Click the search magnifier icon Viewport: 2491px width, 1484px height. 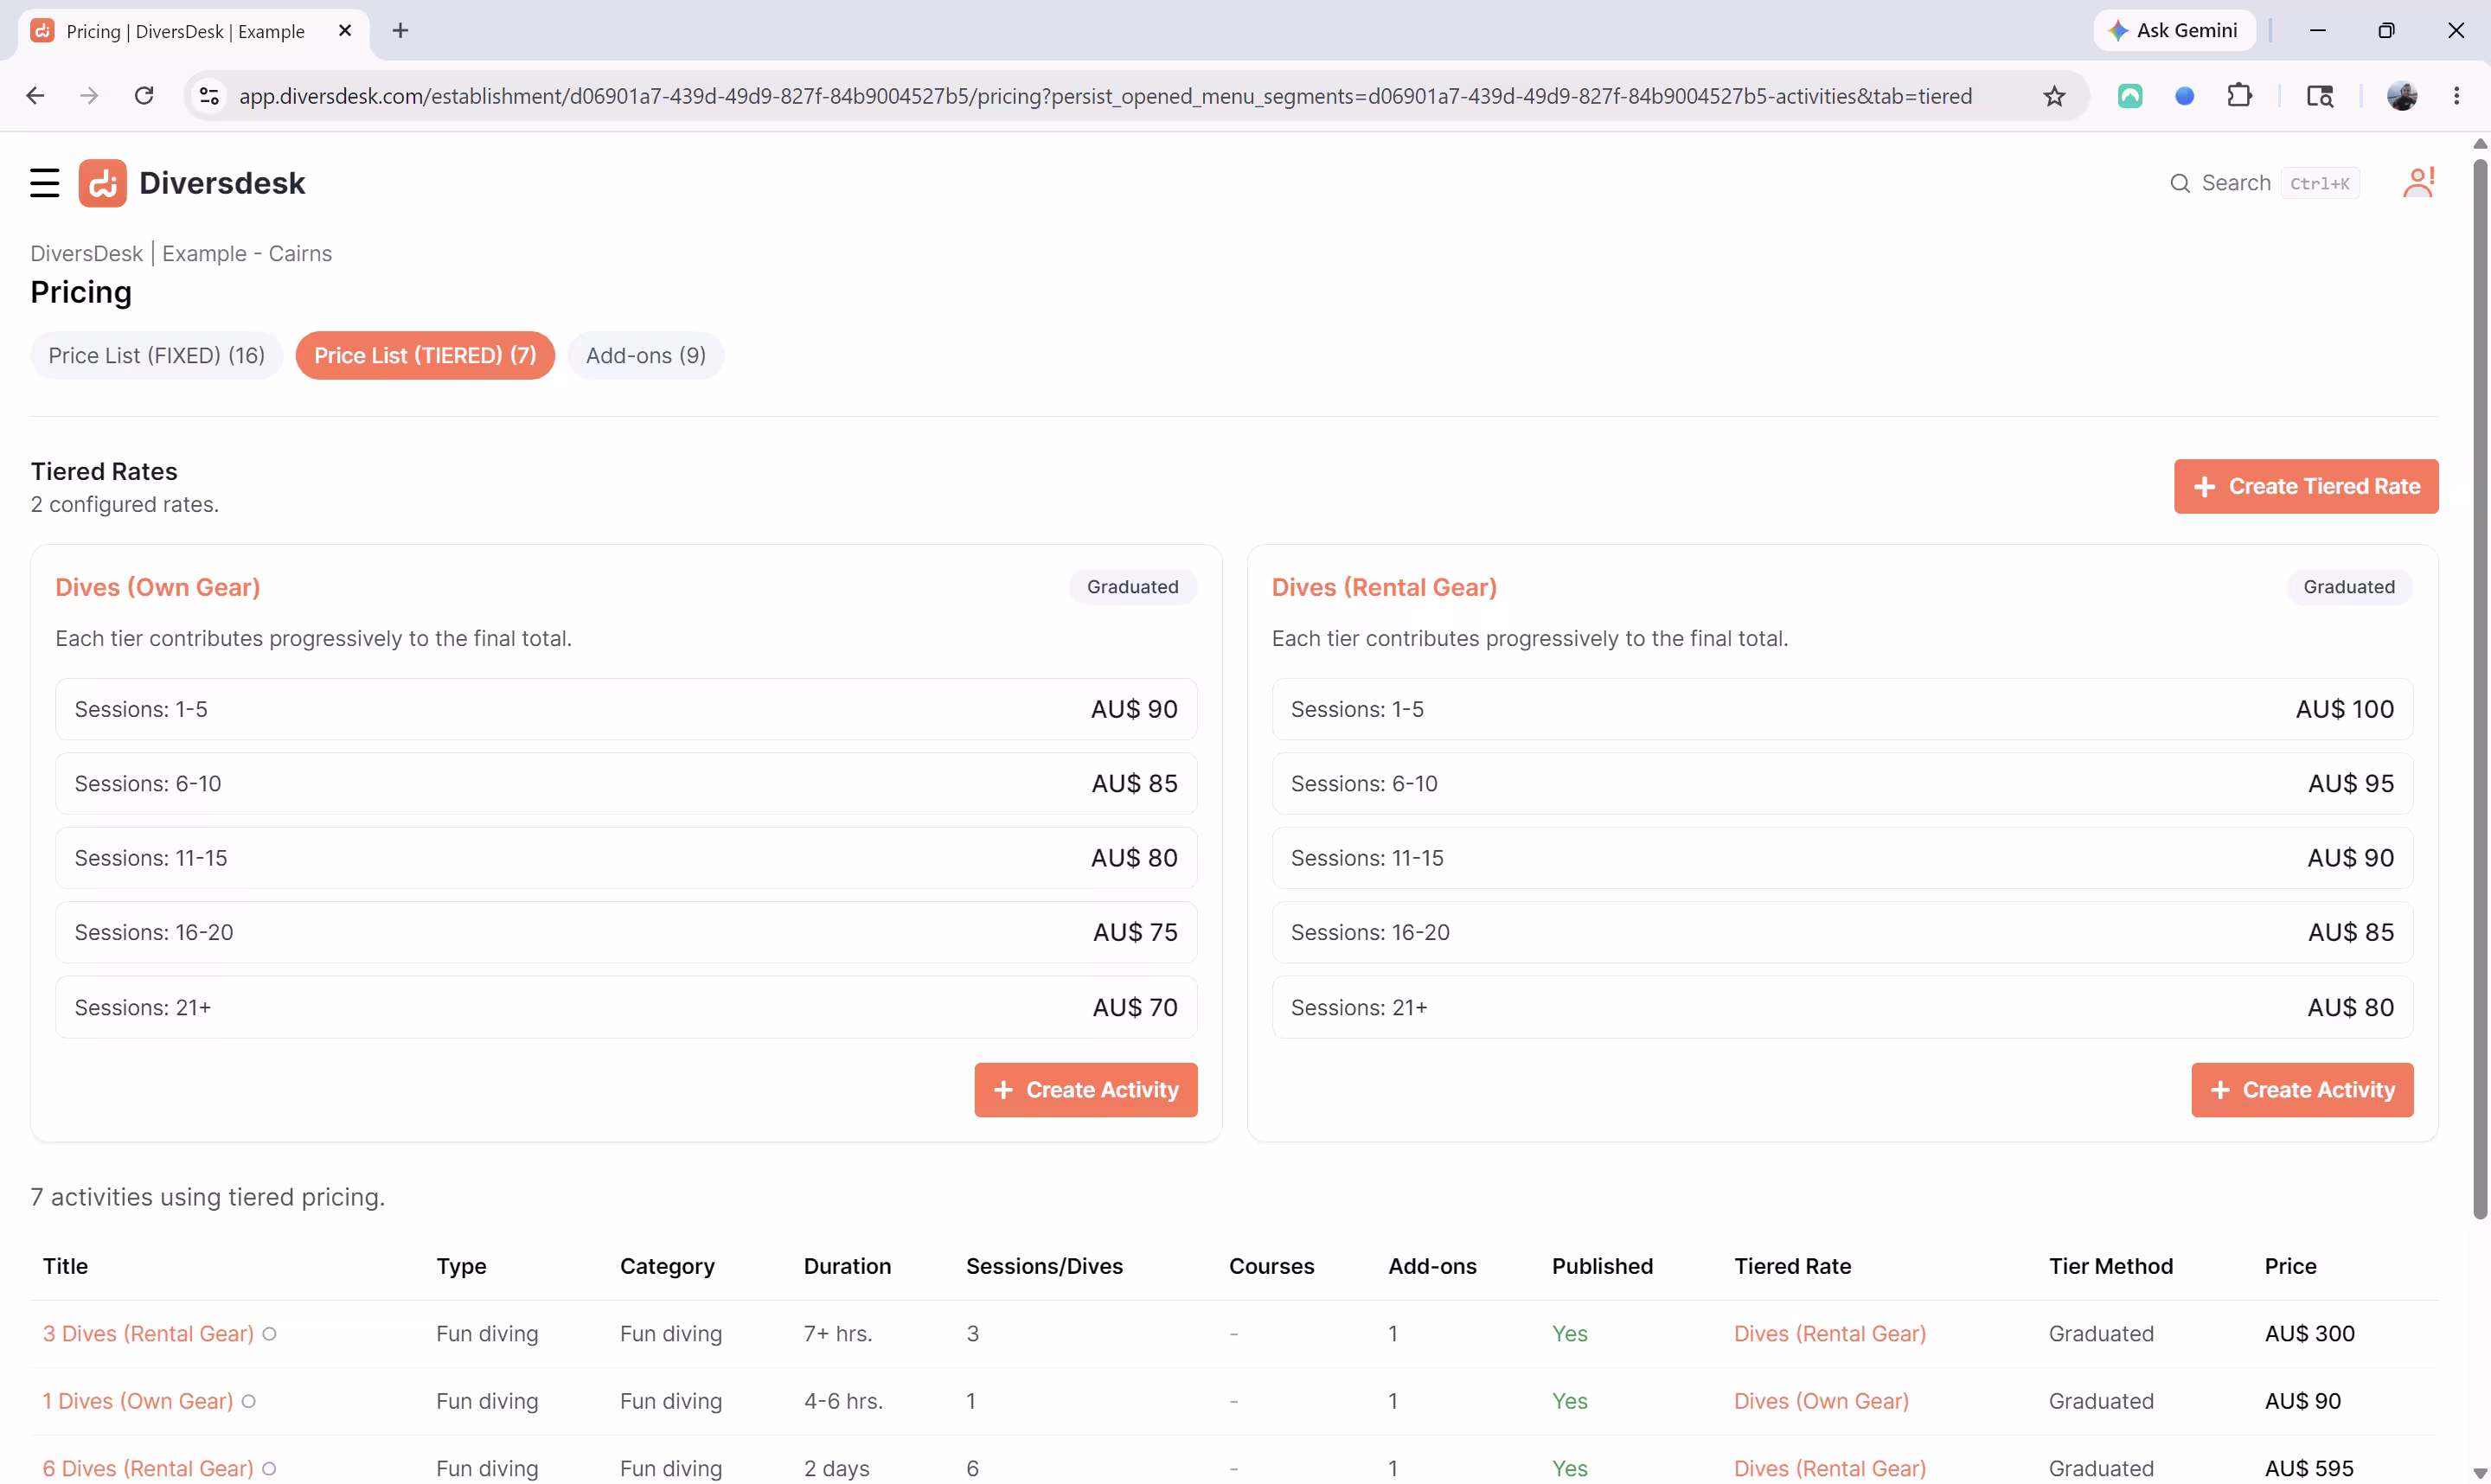[x=2180, y=183]
